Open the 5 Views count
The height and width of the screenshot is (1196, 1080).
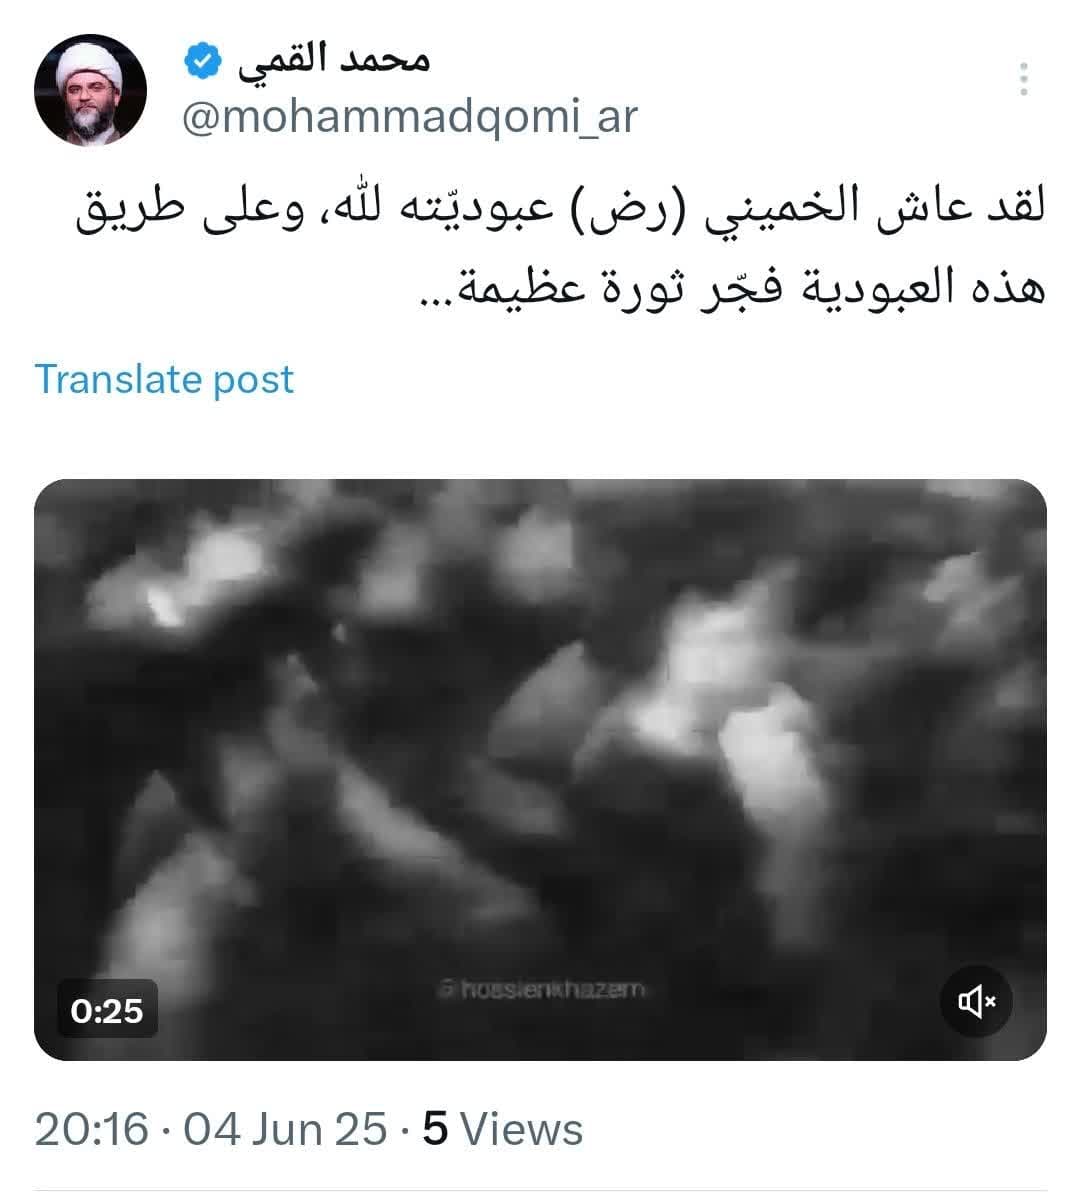coord(503,1130)
